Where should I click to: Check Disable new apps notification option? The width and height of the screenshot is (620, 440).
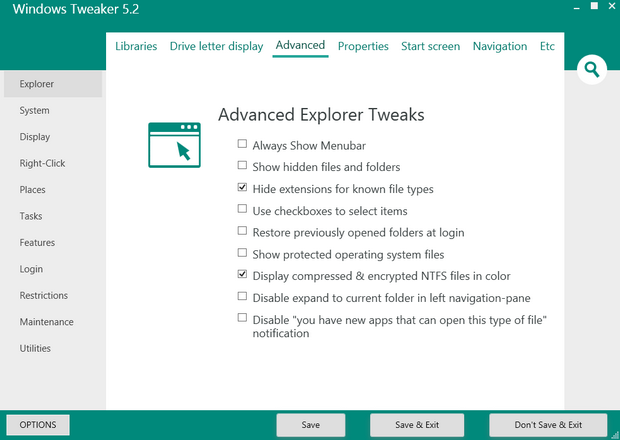tap(242, 318)
